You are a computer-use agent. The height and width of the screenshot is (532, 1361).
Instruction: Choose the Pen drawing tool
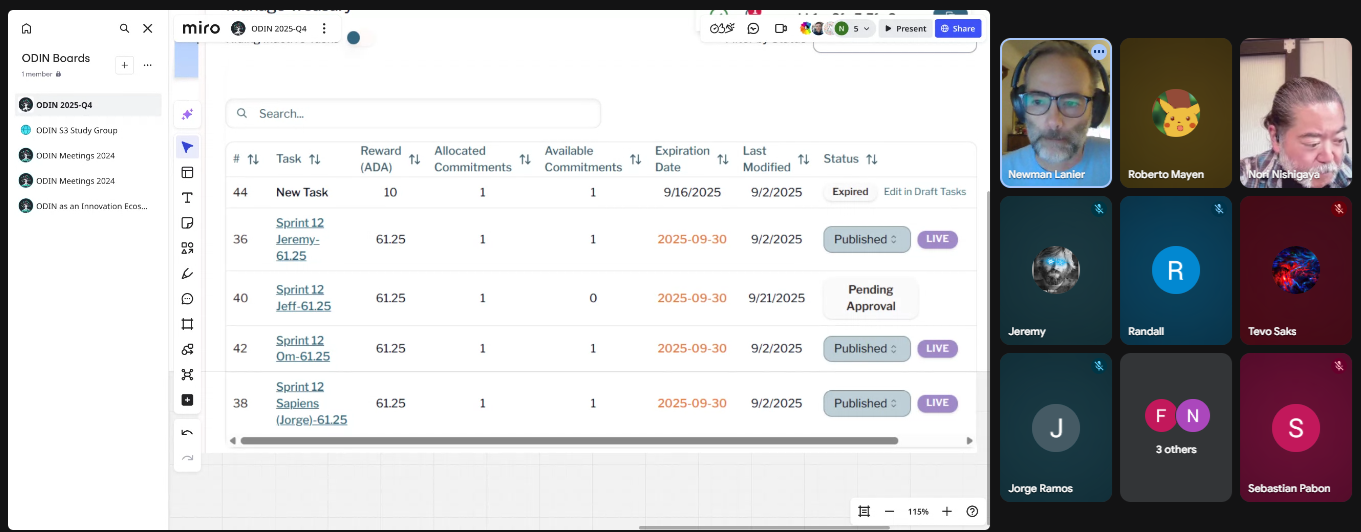pos(187,274)
